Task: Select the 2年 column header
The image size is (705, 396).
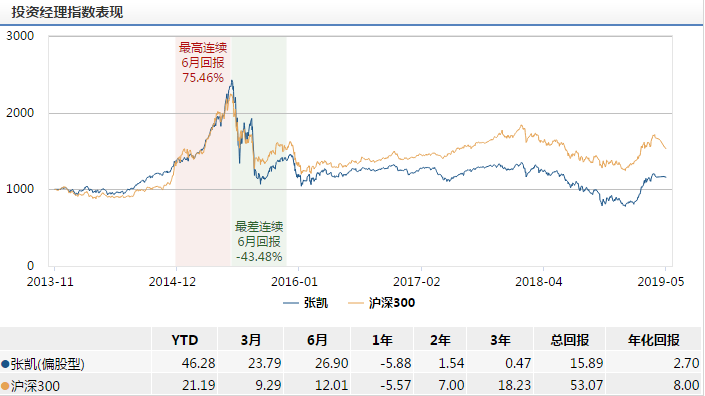Action: [x=440, y=340]
